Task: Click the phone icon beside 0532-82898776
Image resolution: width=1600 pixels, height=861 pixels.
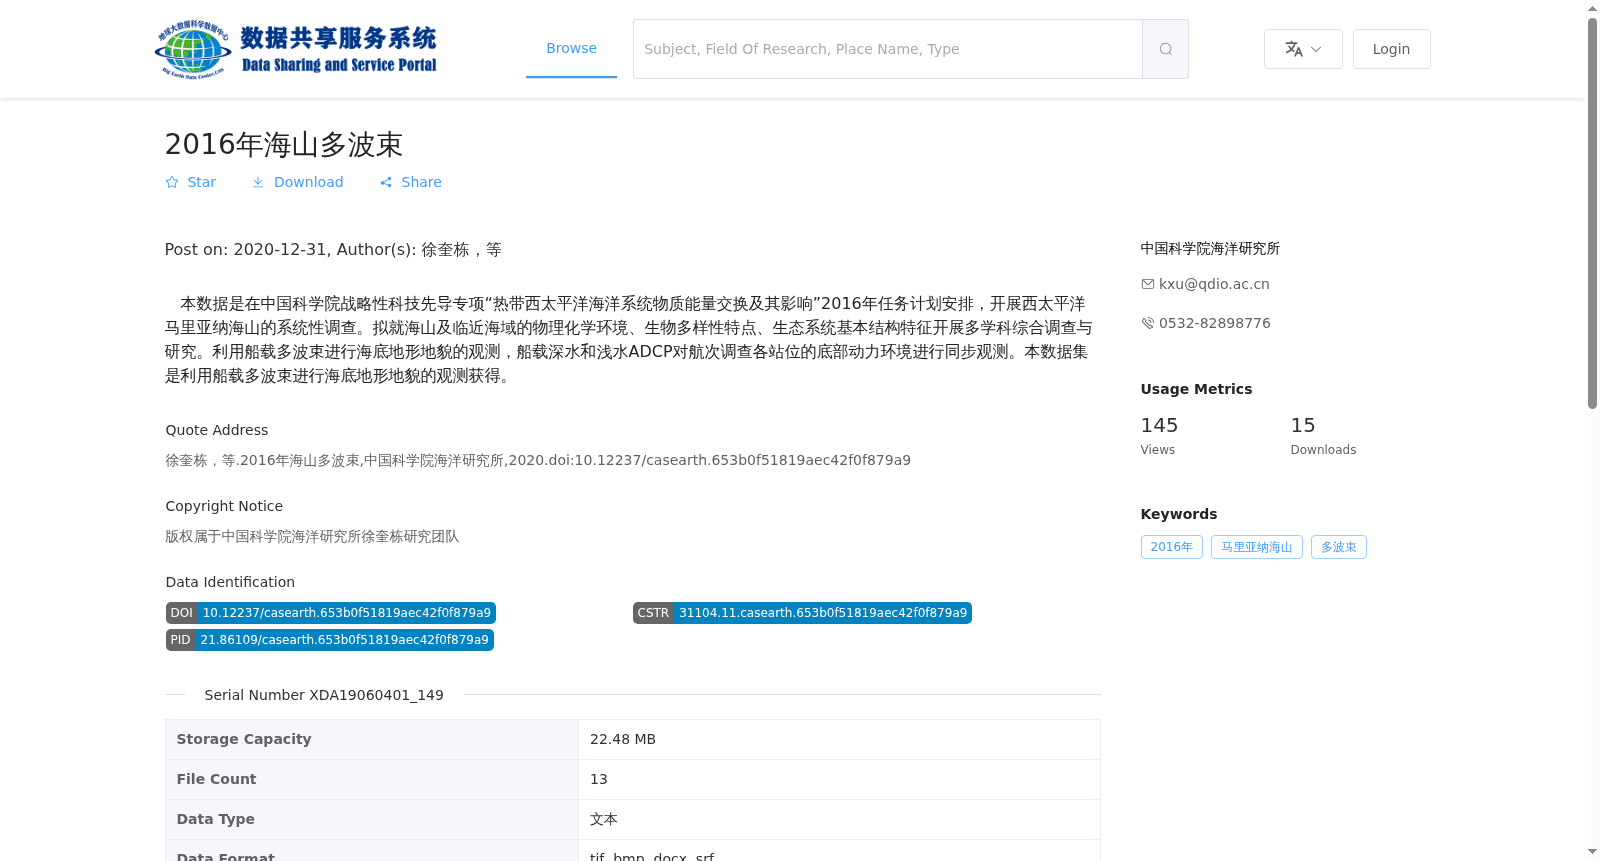Action: pyautogui.click(x=1148, y=323)
